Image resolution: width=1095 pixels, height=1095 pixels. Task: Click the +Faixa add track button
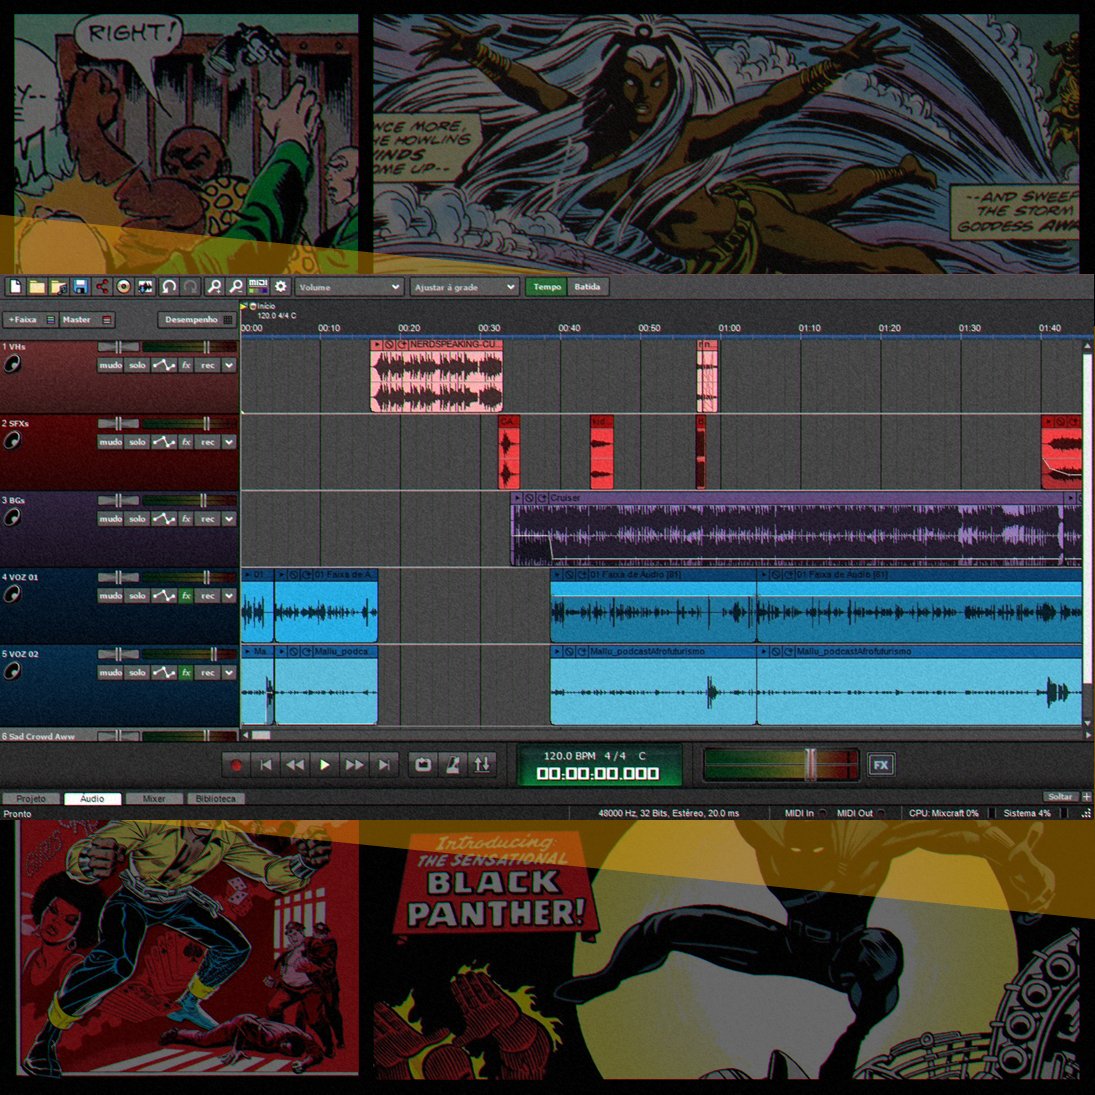pyautogui.click(x=30, y=320)
